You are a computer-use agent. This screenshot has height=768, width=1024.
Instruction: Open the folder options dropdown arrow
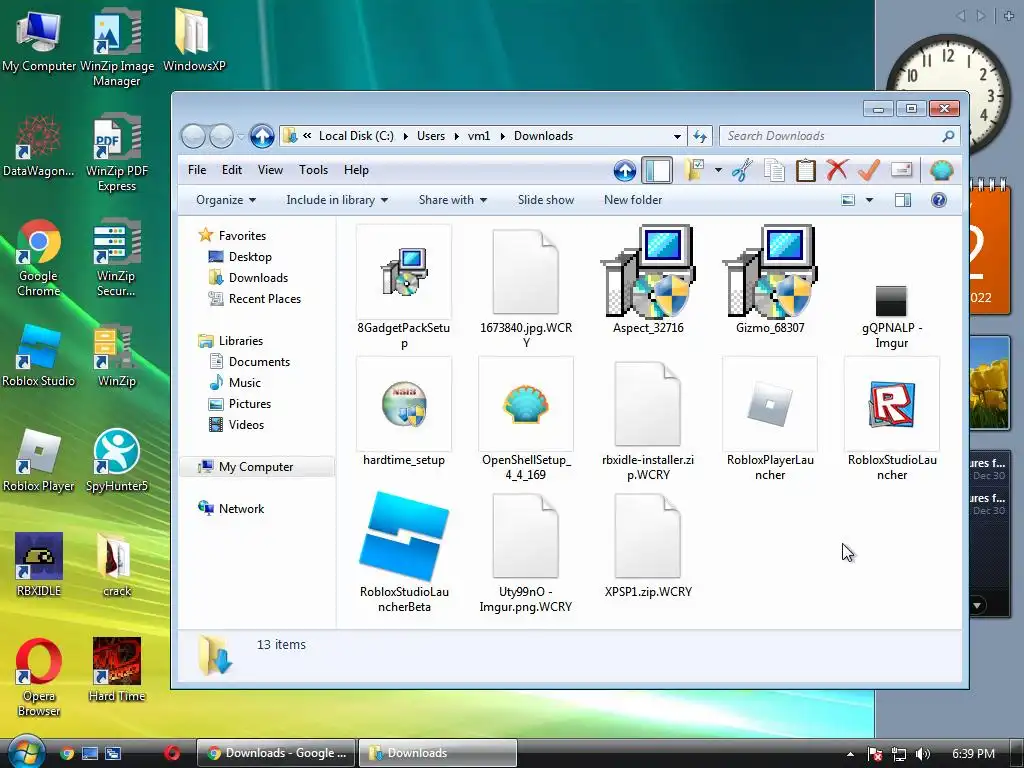click(718, 170)
